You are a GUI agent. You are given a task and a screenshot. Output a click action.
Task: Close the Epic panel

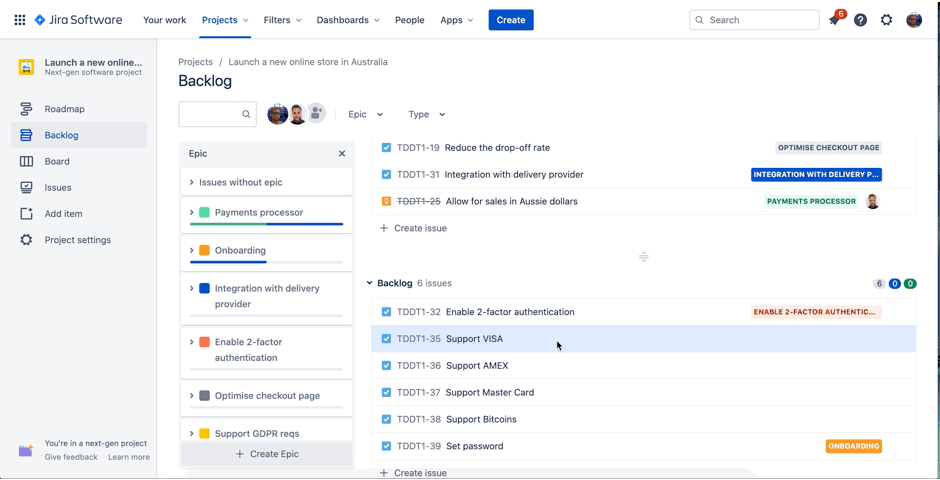(342, 153)
